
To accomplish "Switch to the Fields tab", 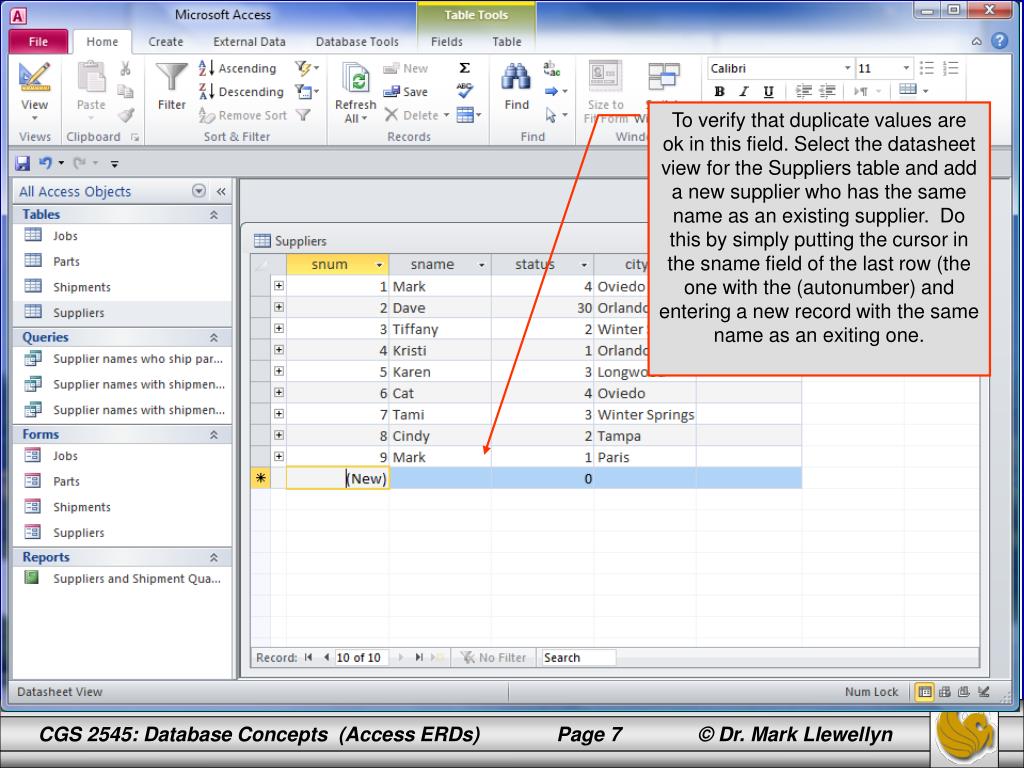I will (447, 41).
